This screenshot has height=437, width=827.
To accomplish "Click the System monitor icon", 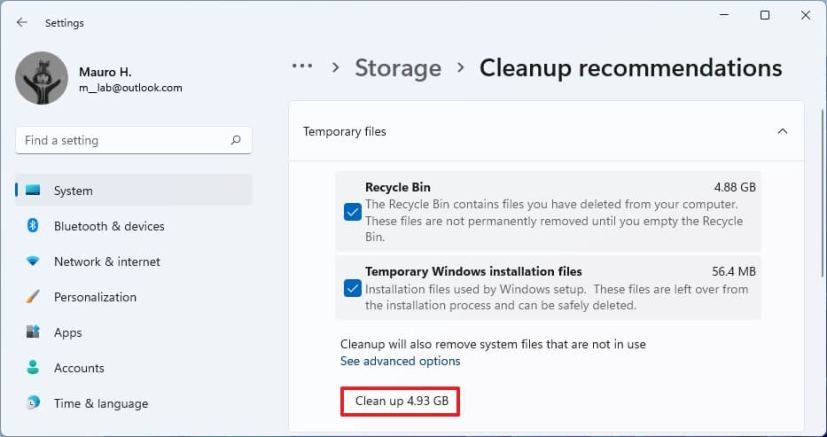I will (x=33, y=190).
